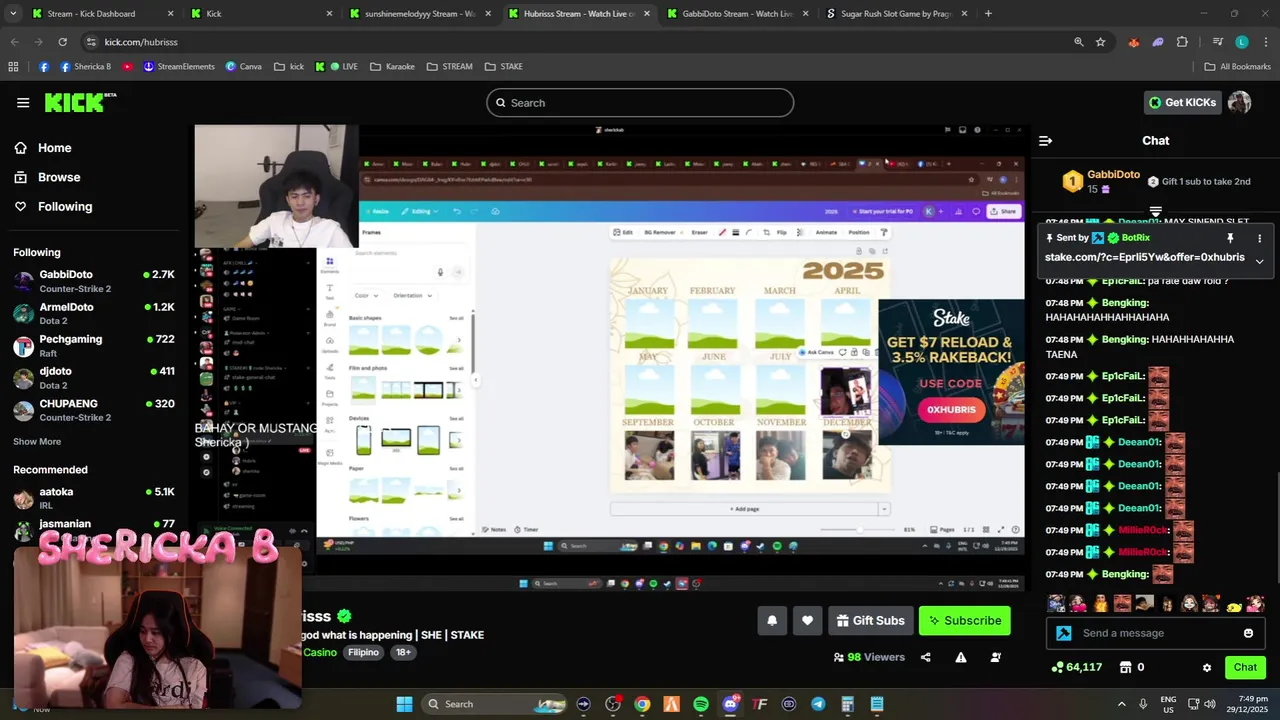Image resolution: width=1280 pixels, height=720 pixels.
Task: Follow the channel with heart button
Action: pyautogui.click(x=808, y=621)
